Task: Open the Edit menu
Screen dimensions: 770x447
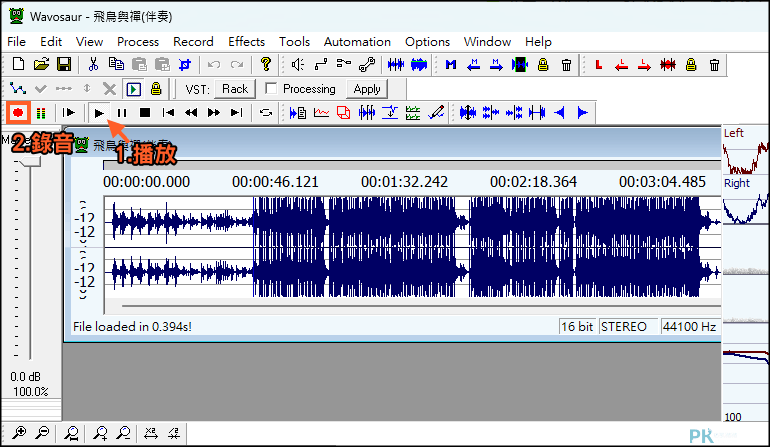Action: point(51,42)
